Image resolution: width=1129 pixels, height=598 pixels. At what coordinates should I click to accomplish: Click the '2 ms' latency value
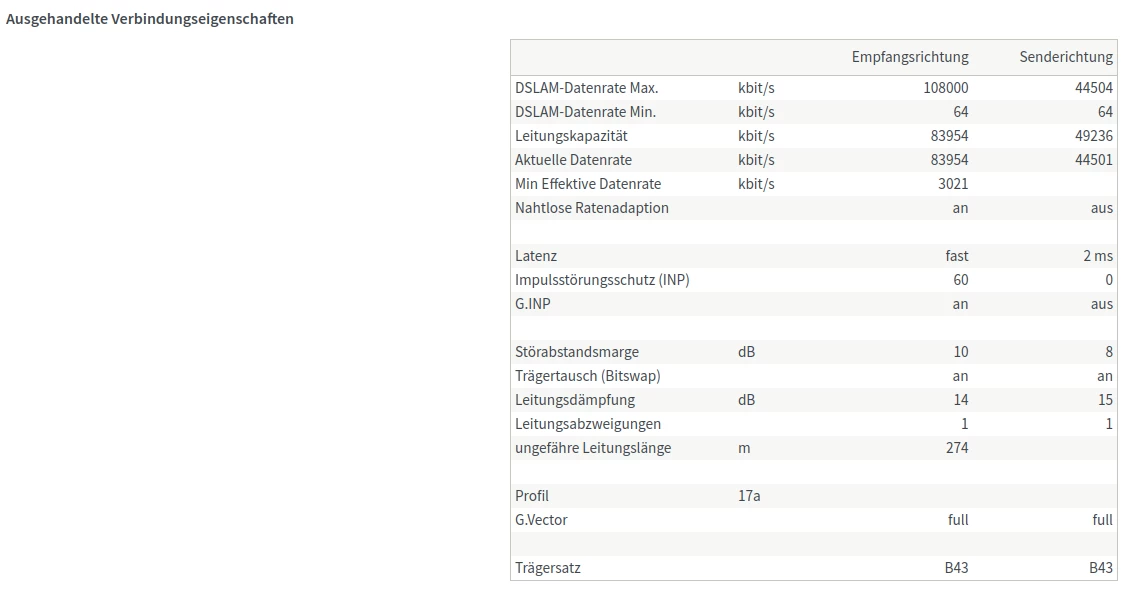pyautogui.click(x=1098, y=256)
